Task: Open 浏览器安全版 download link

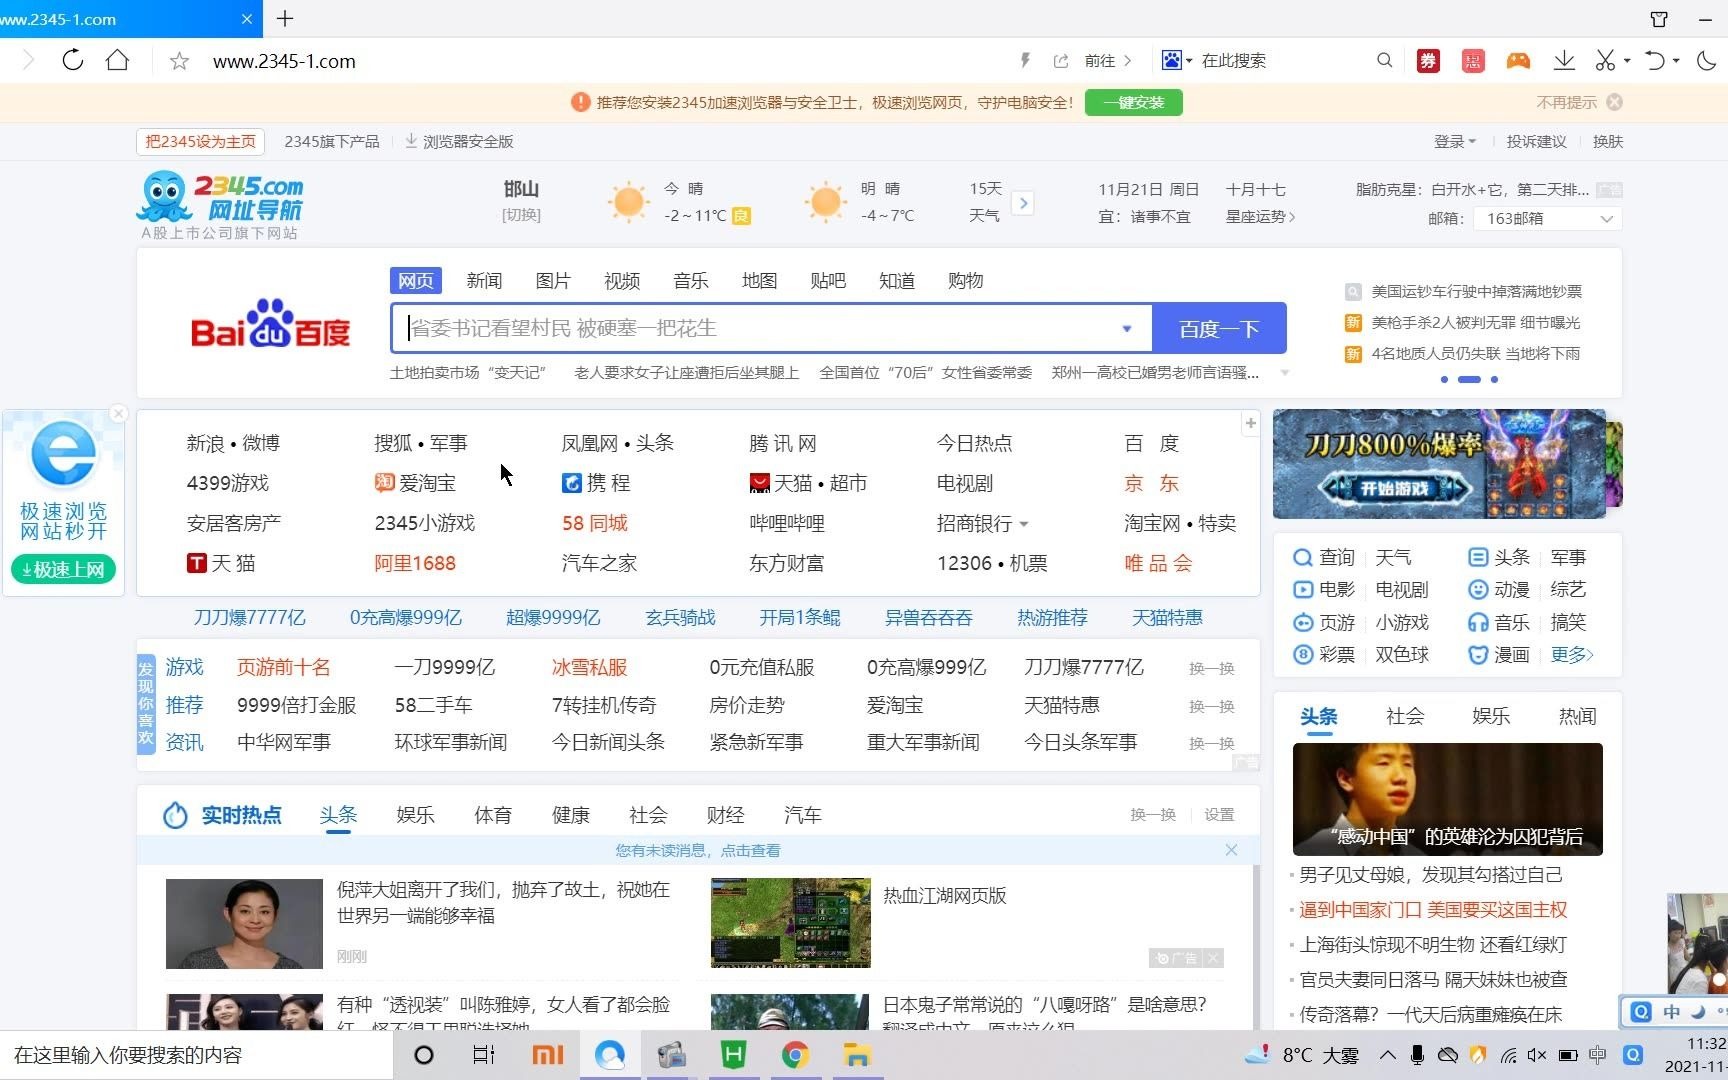Action: pos(459,141)
